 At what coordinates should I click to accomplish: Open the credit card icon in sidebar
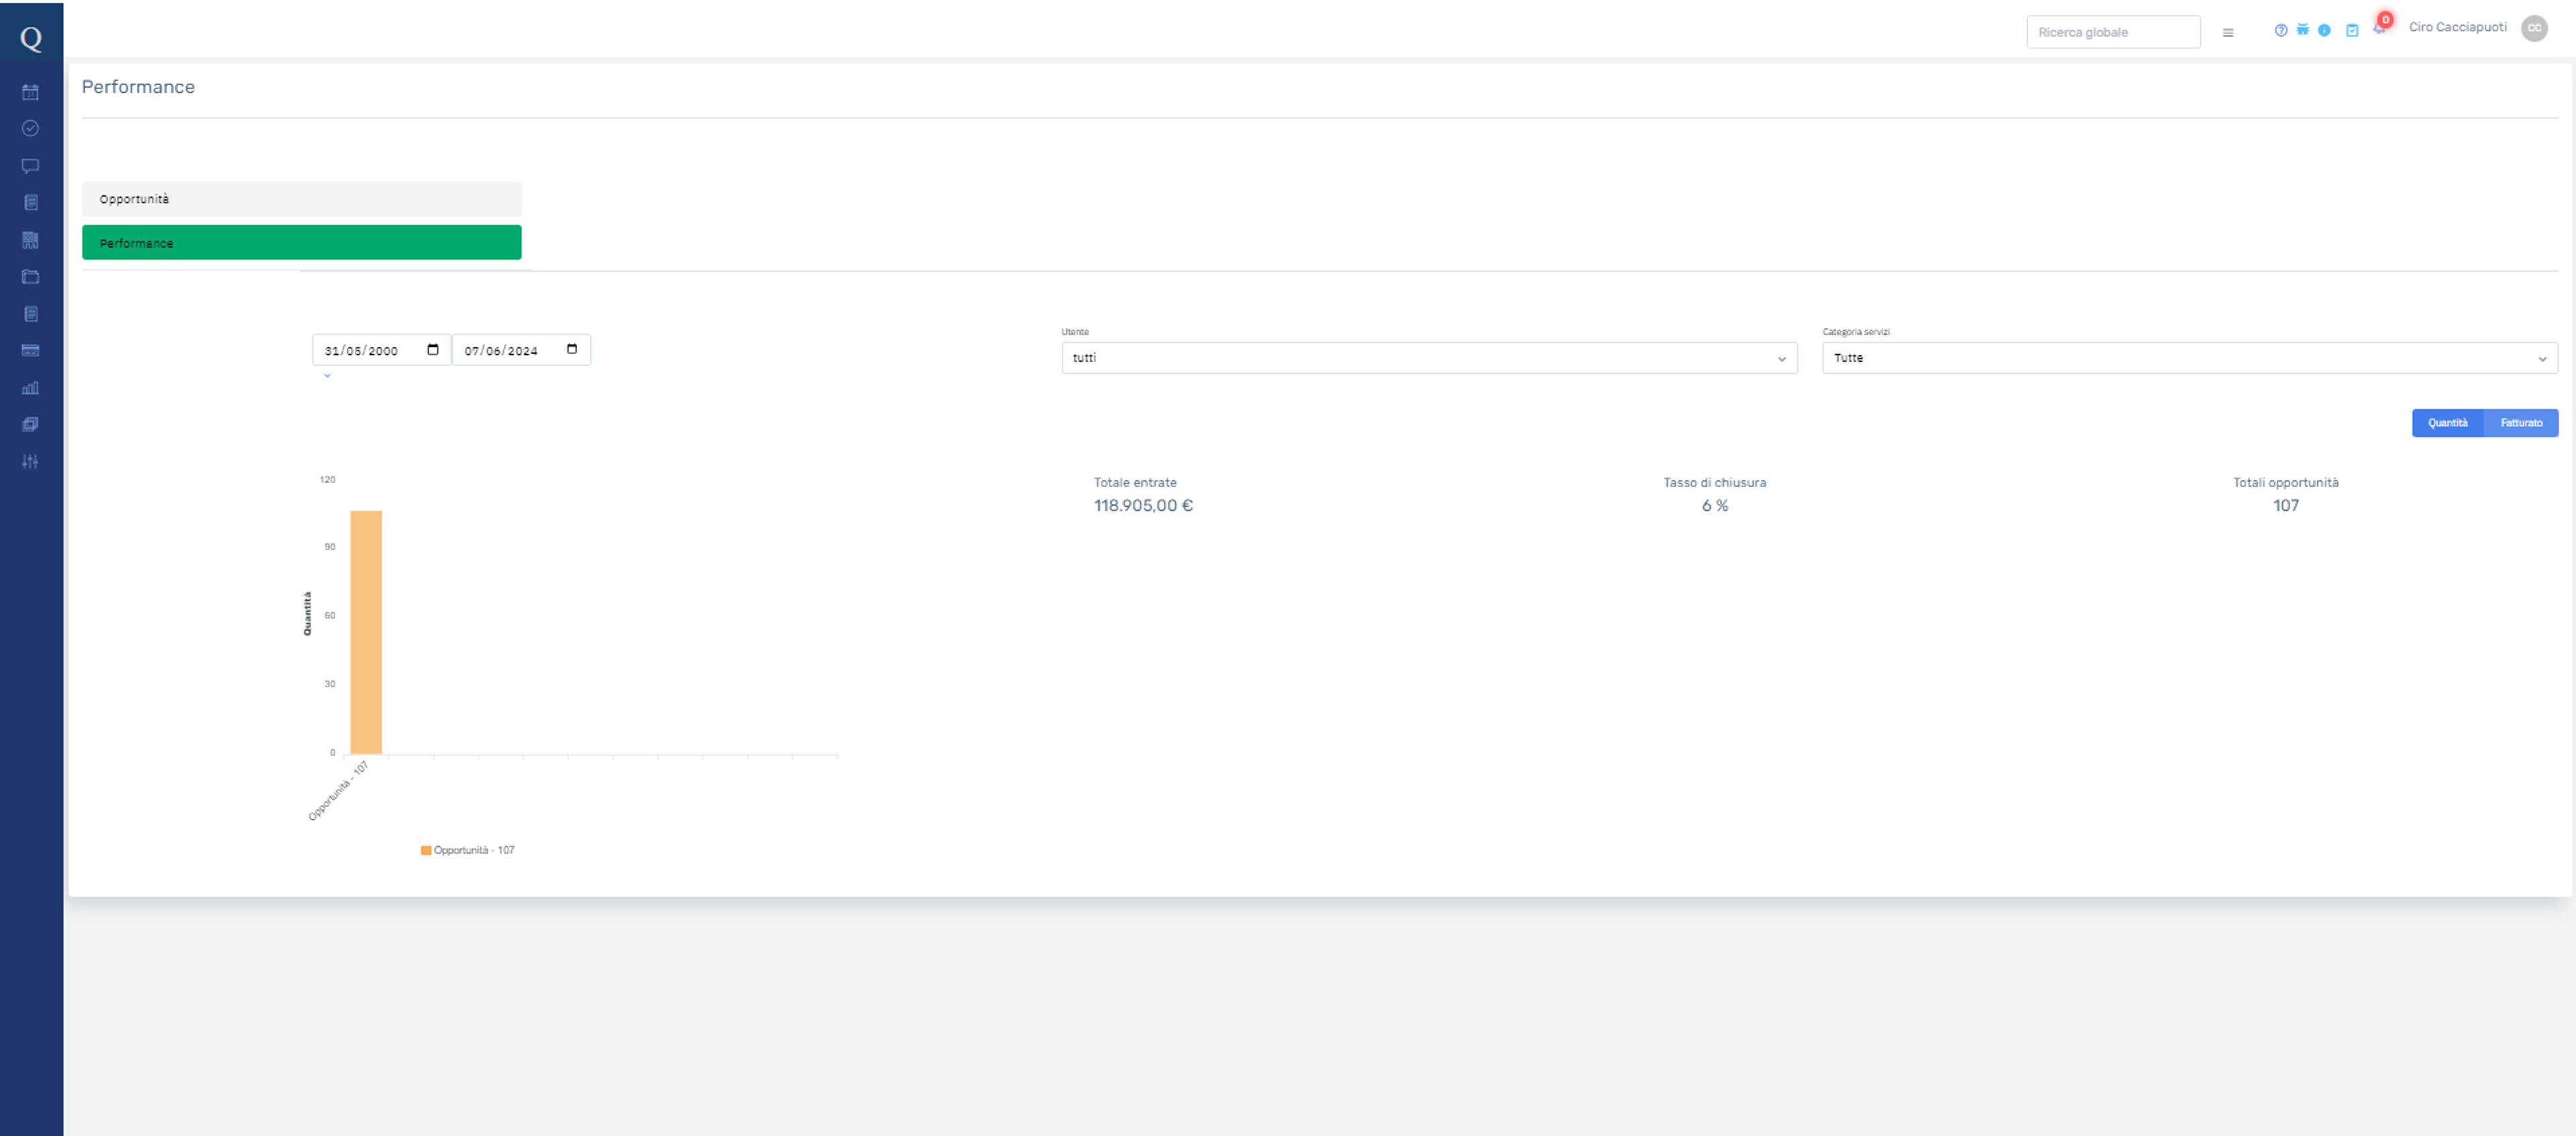tap(30, 350)
